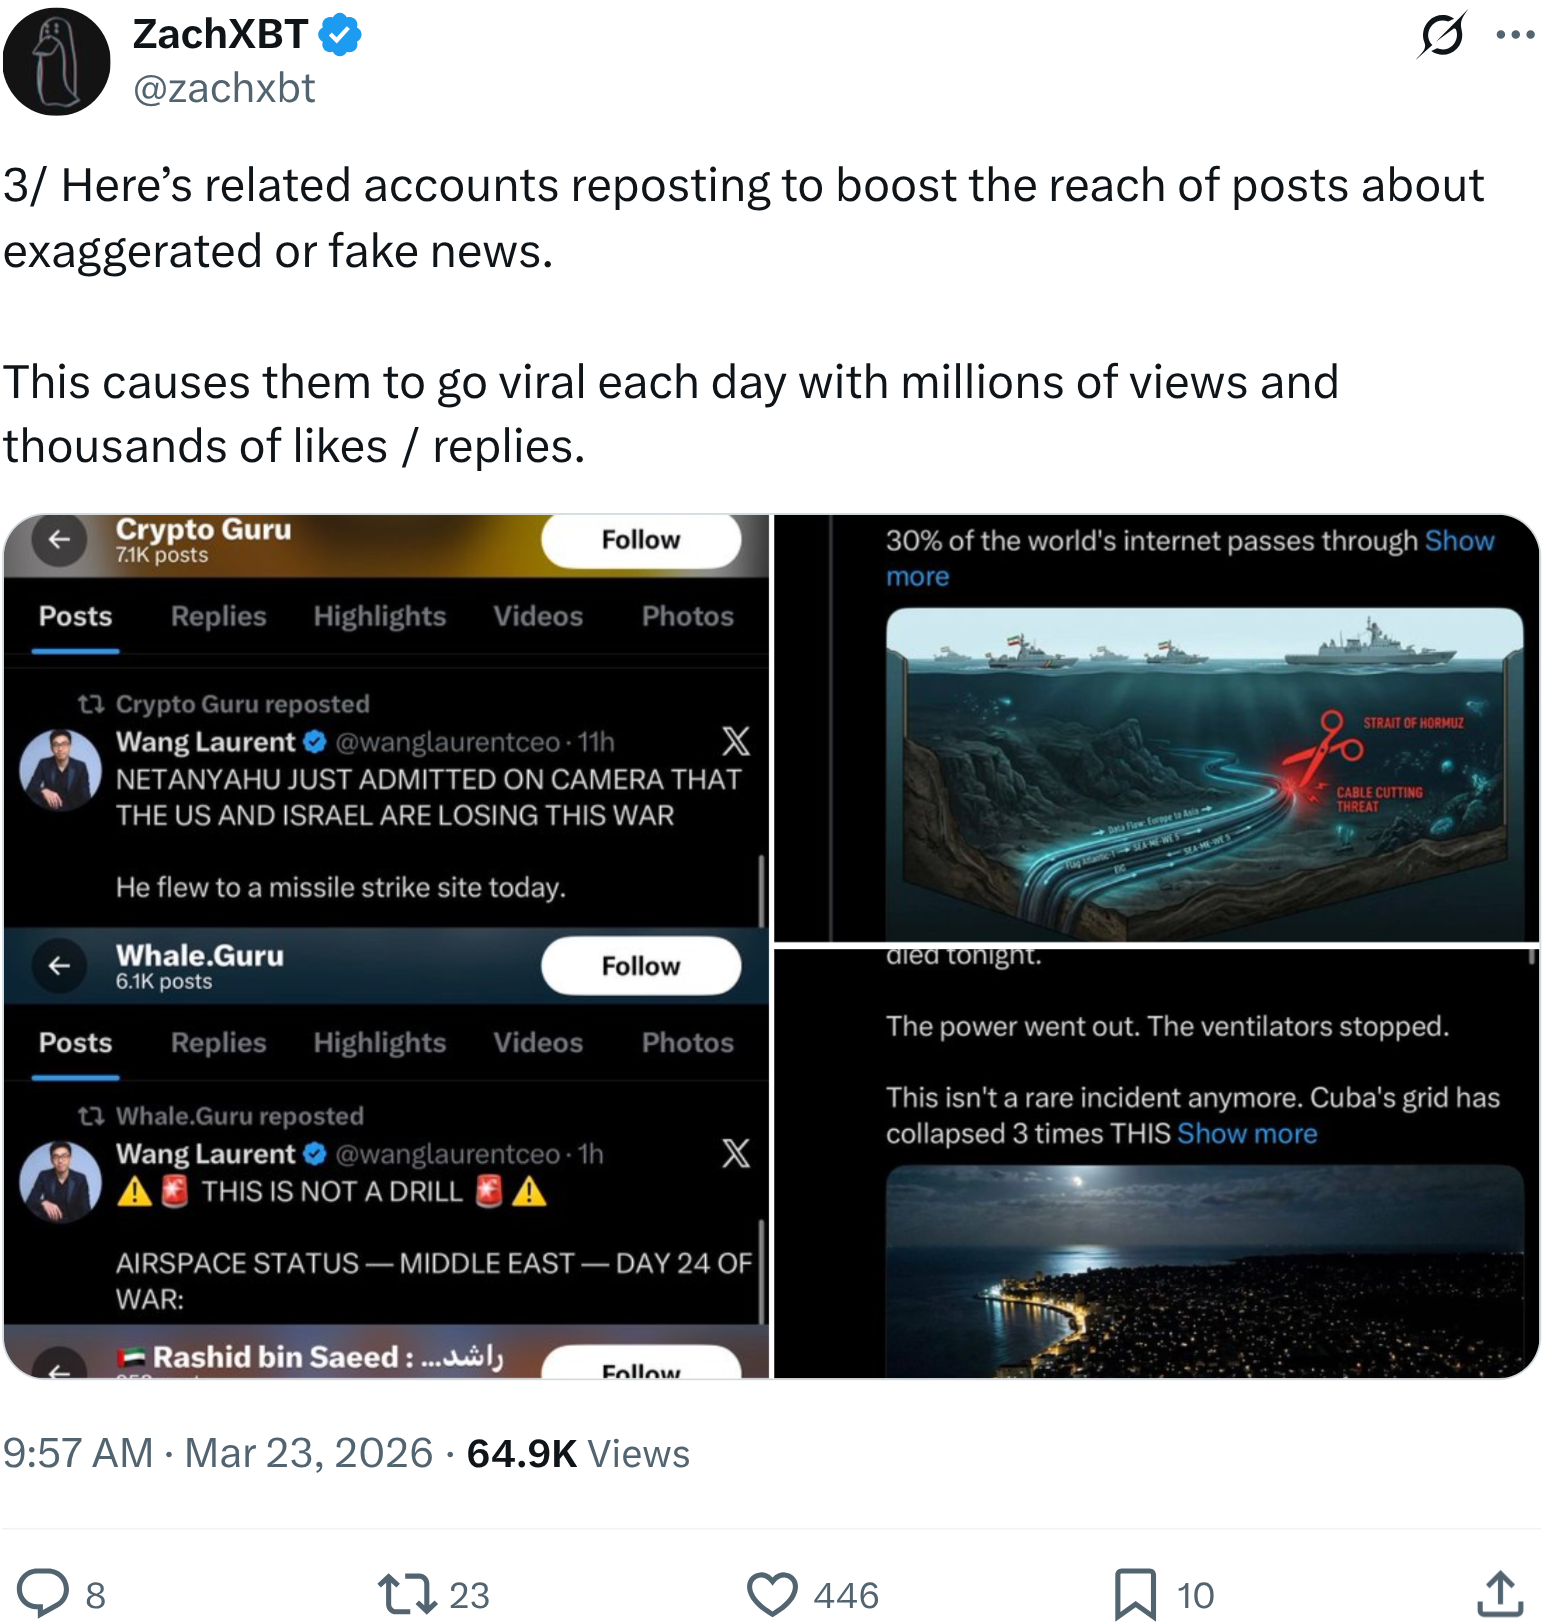Screen dimensions: 1547x1623
Task: Click the Follow button beside Crypto Guru
Action: click(641, 540)
